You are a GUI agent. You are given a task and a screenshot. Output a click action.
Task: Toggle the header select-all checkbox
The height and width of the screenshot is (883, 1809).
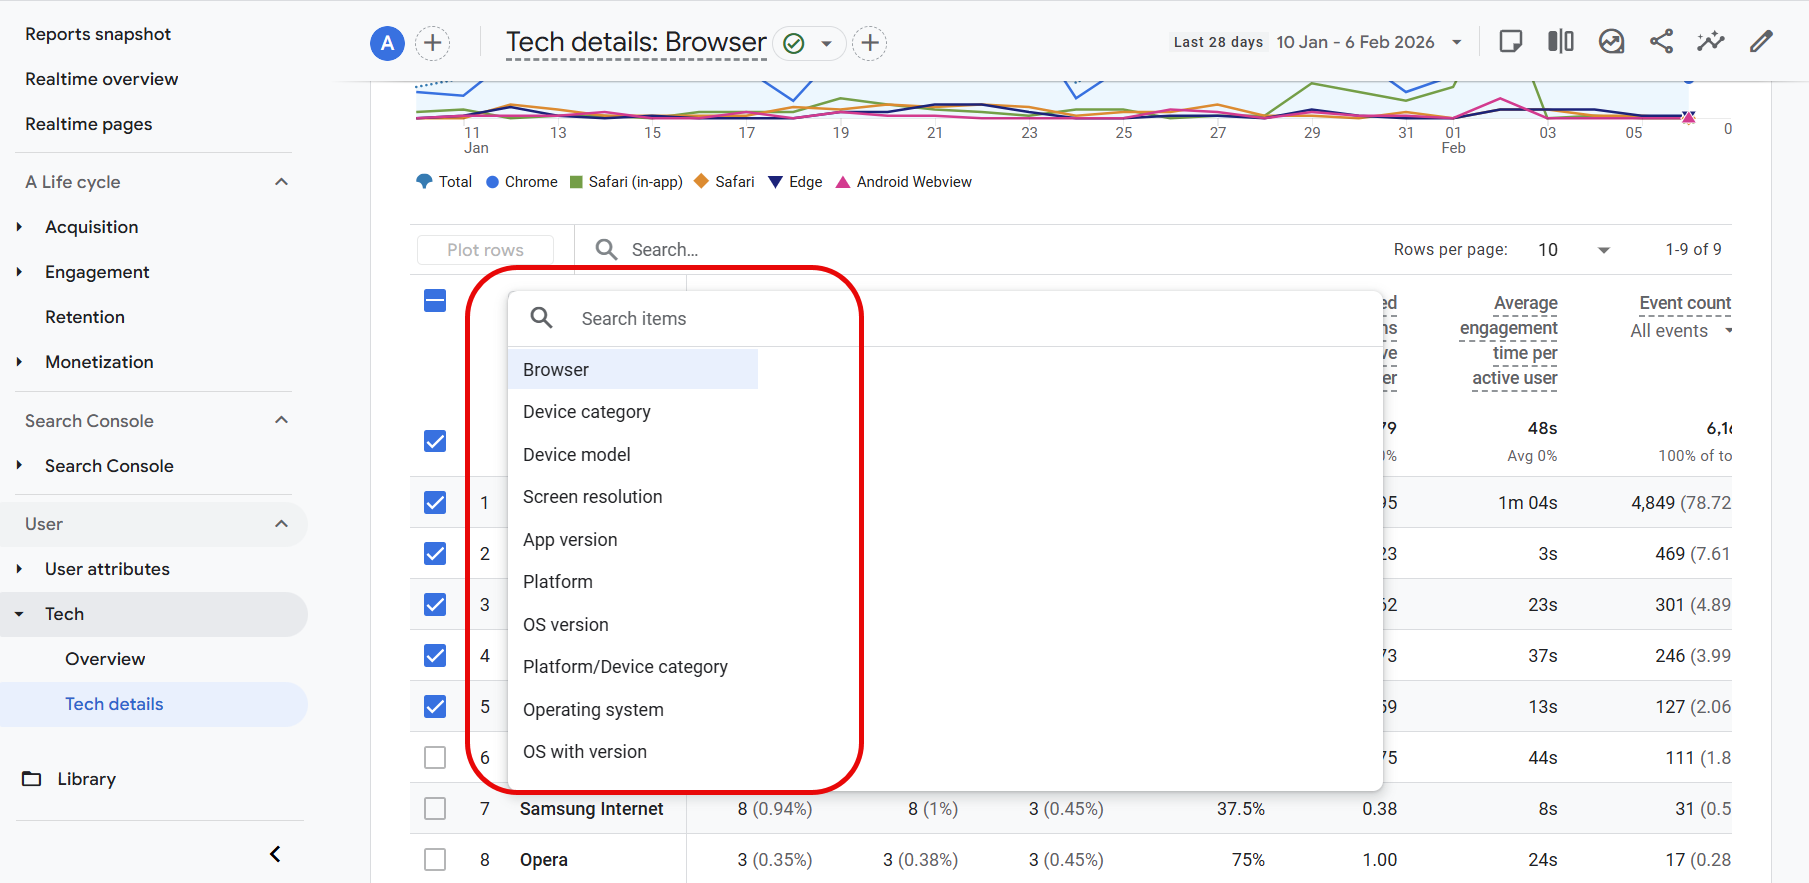click(x=435, y=301)
